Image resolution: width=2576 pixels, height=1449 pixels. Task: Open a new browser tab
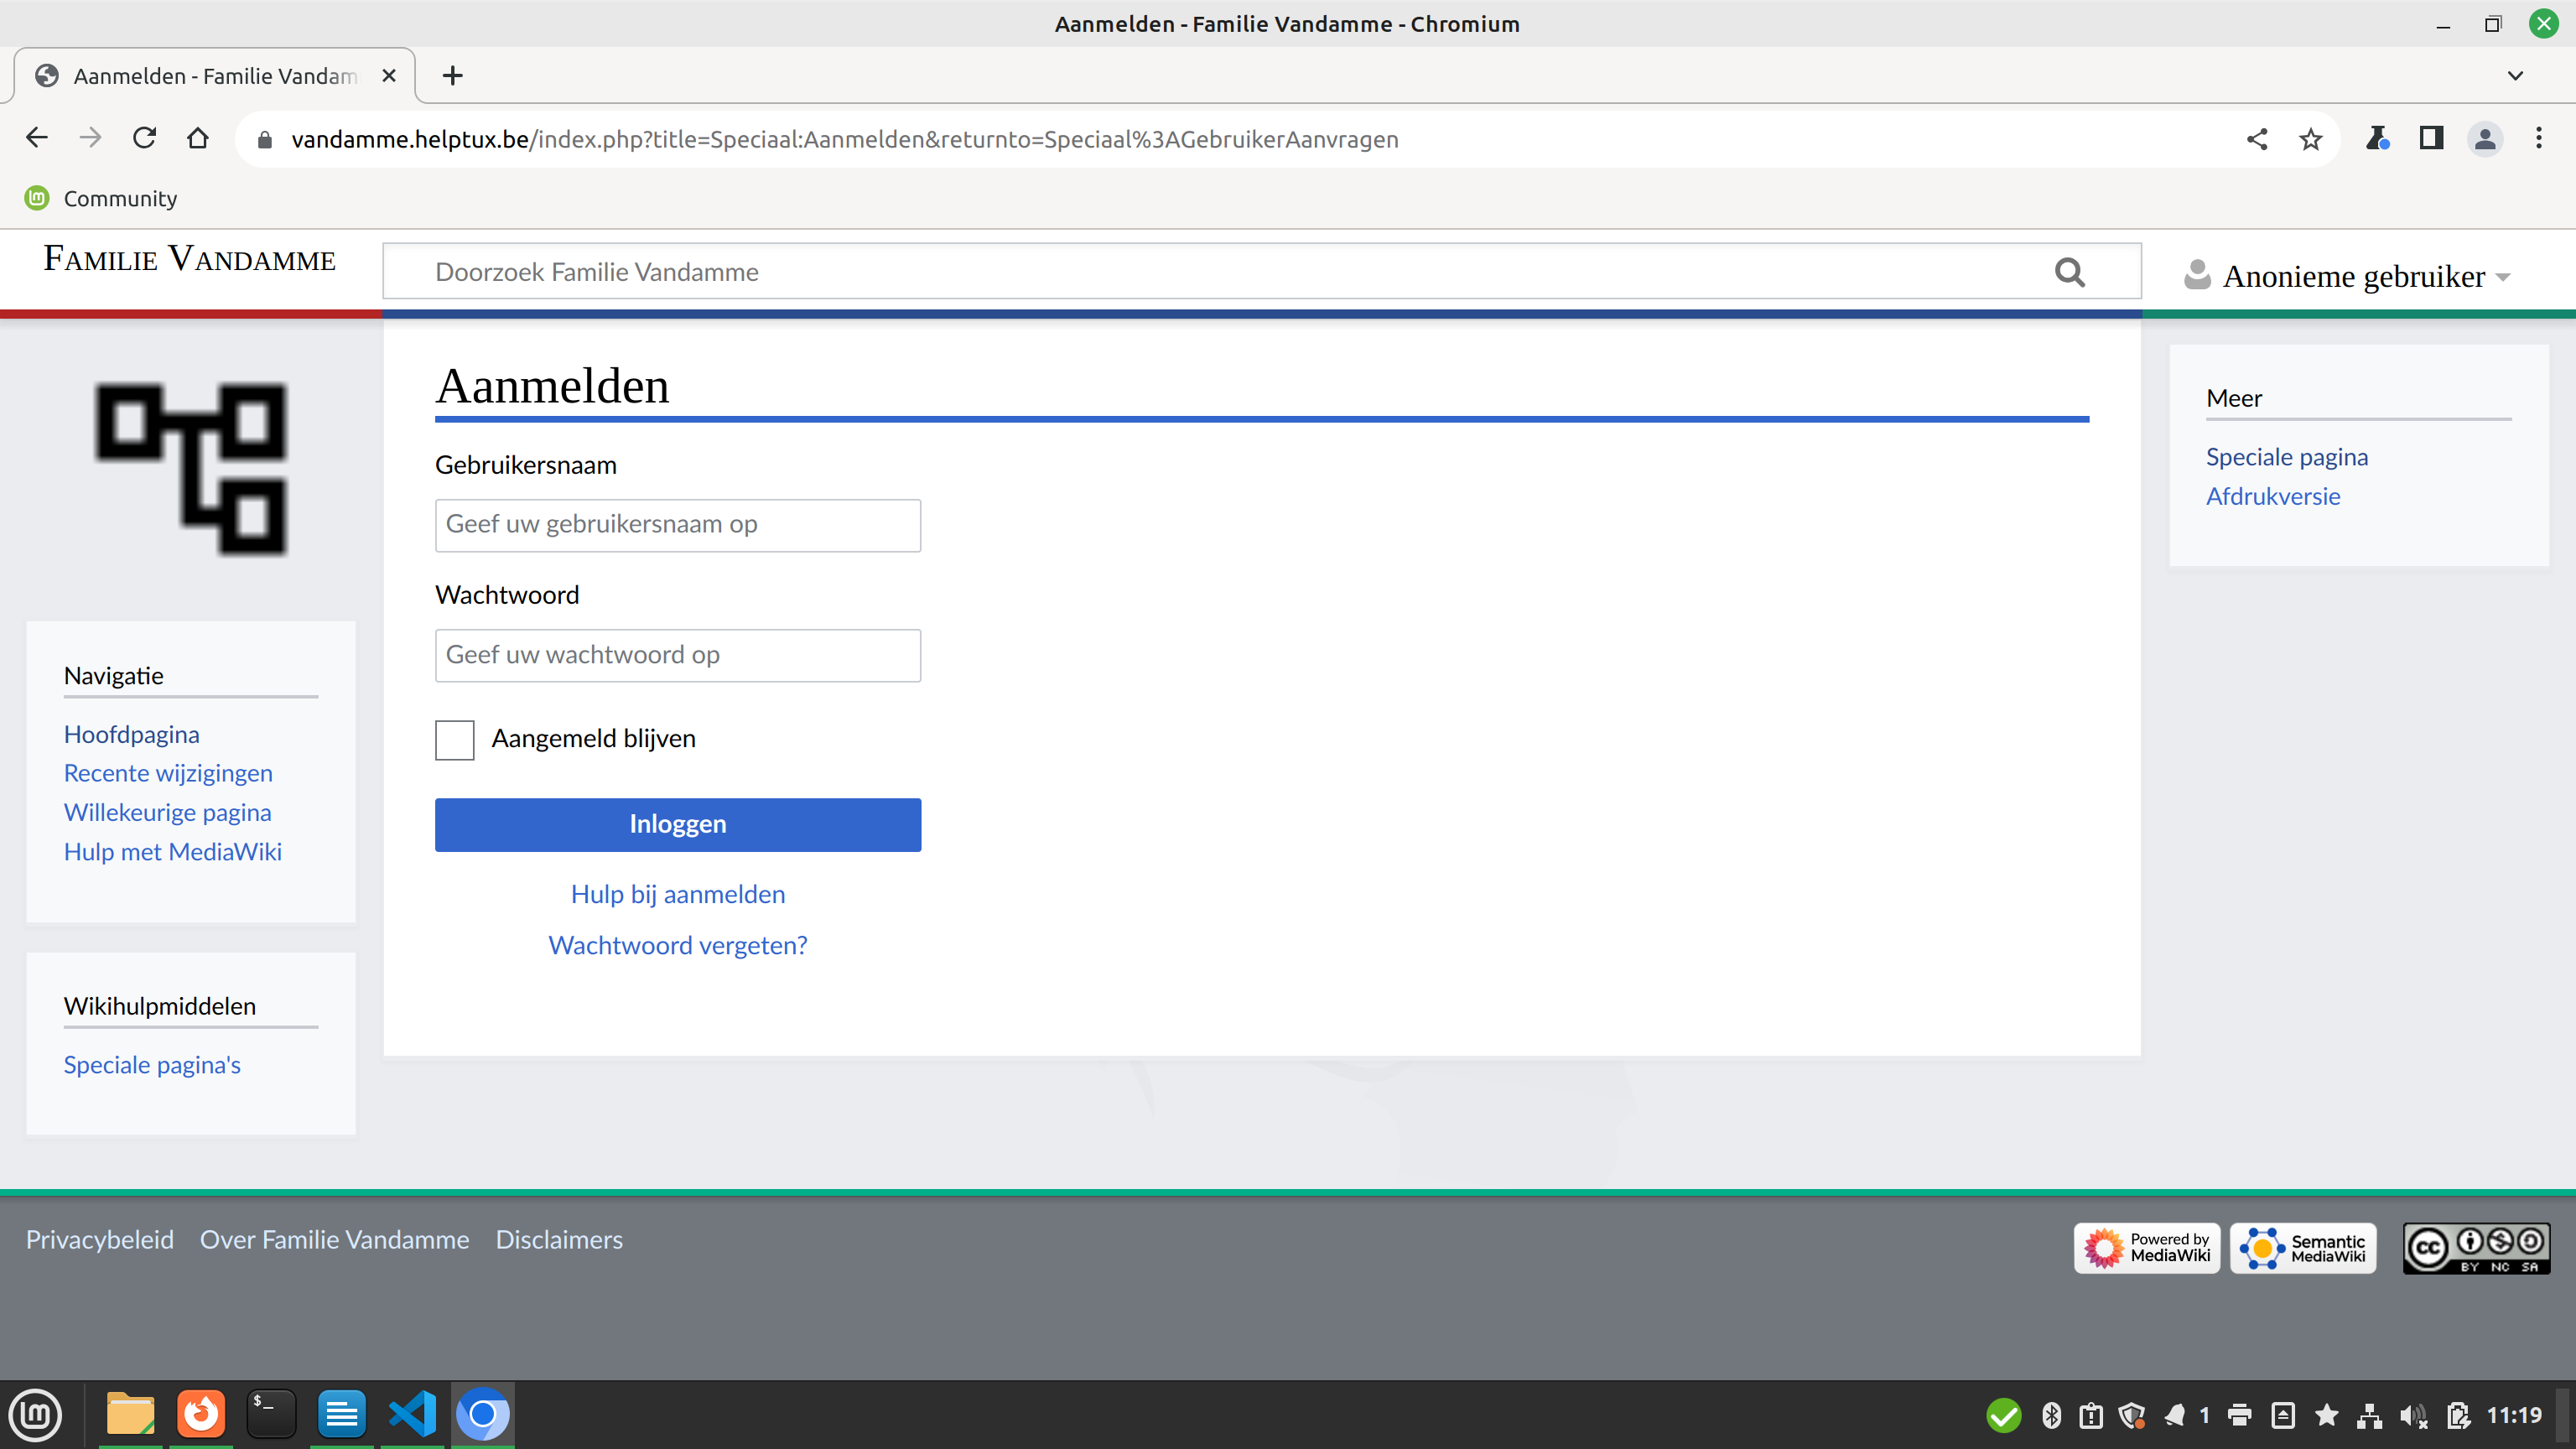(x=452, y=76)
